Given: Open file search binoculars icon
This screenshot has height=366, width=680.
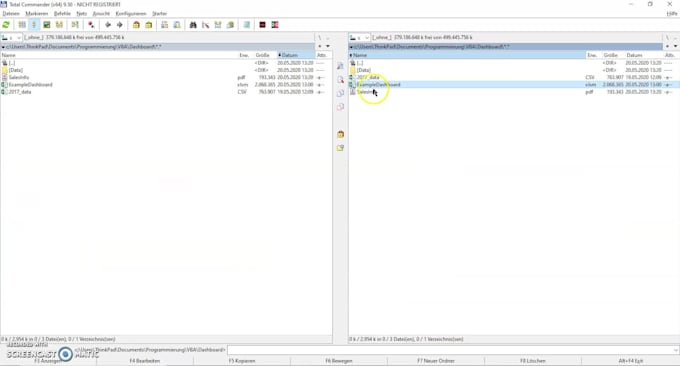Looking at the screenshot, I should pyautogui.click(x=193, y=25).
